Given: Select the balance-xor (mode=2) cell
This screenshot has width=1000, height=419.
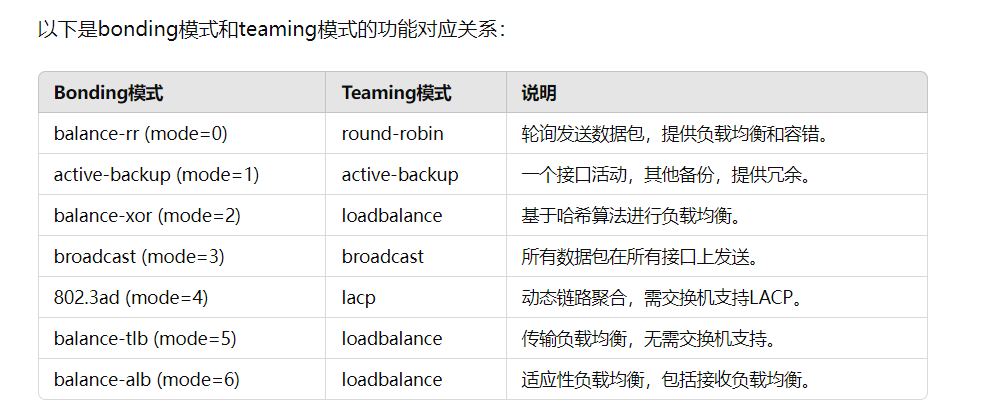Looking at the screenshot, I should pyautogui.click(x=182, y=216).
